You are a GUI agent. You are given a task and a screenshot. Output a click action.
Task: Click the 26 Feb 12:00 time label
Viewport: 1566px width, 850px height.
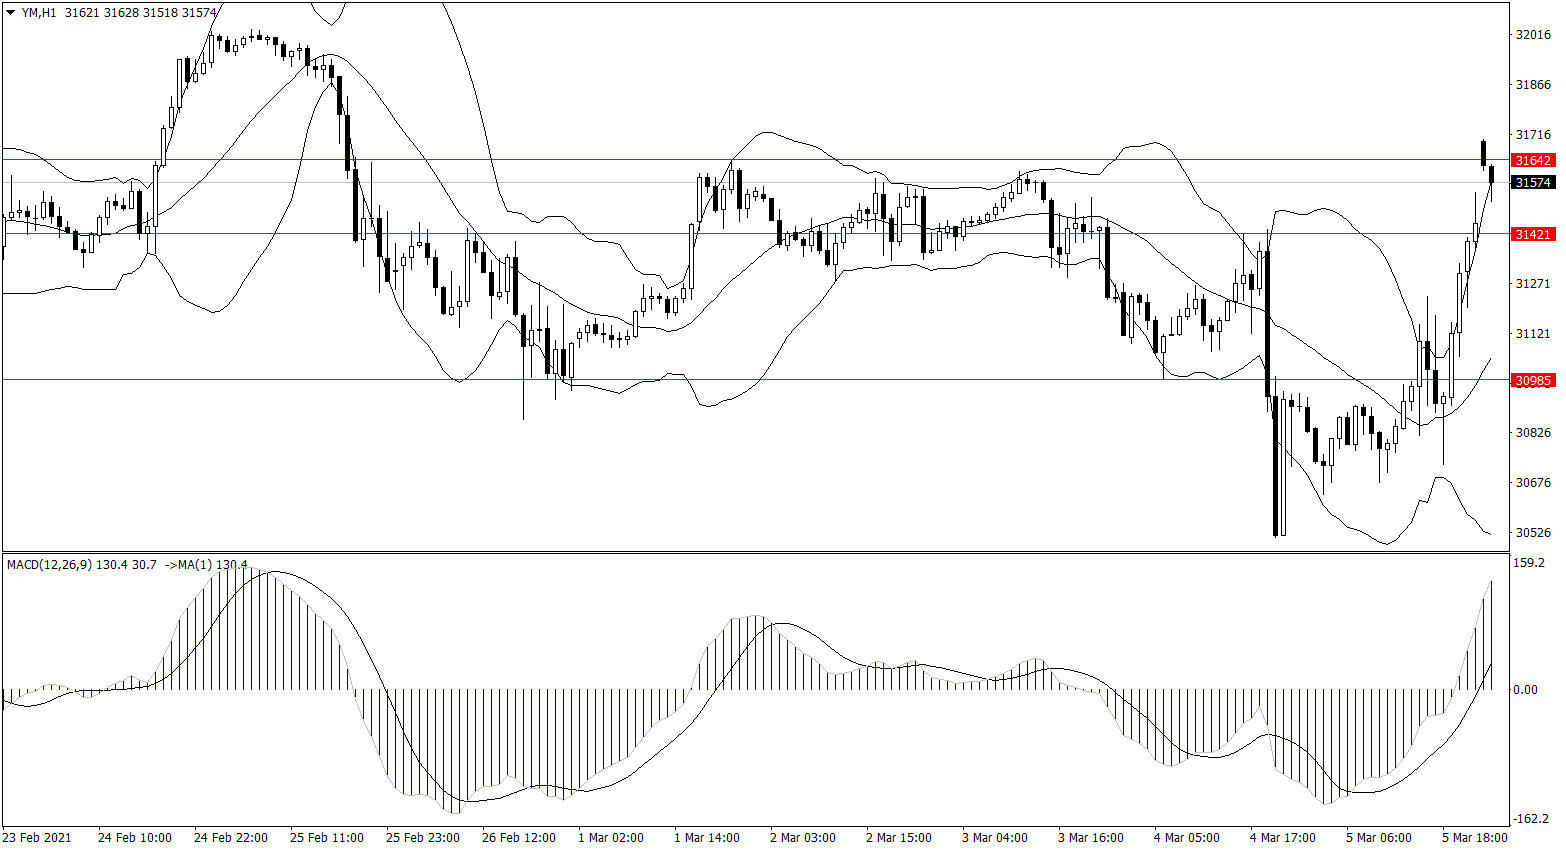(518, 837)
